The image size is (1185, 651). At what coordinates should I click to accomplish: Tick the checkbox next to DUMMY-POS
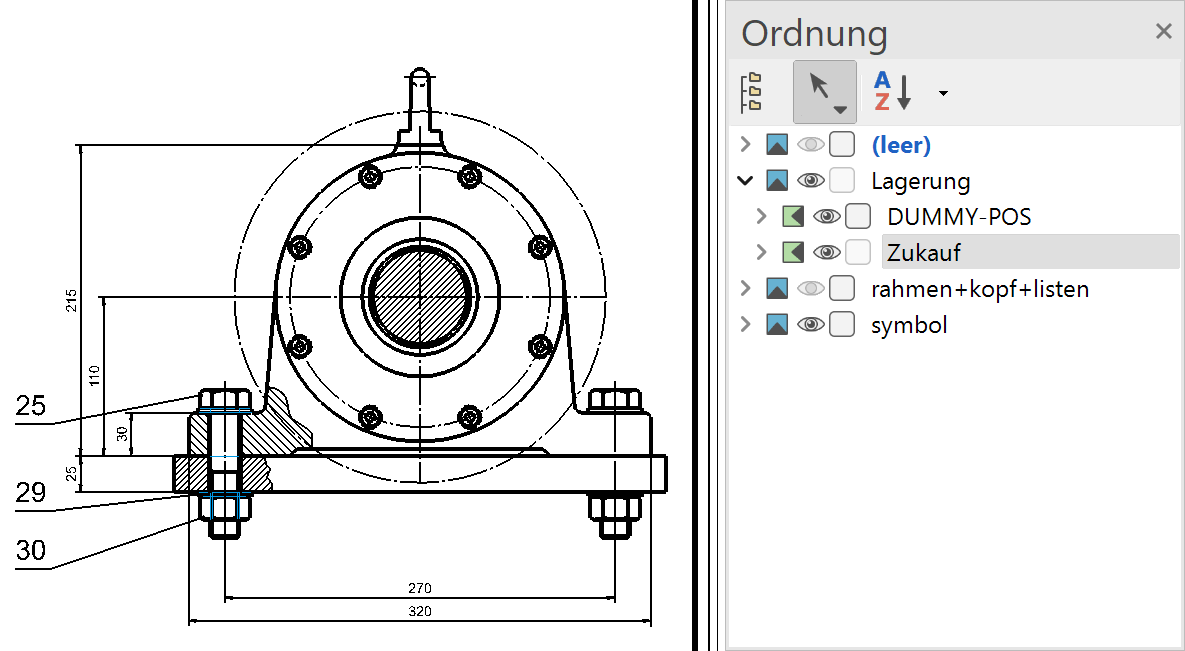858,217
